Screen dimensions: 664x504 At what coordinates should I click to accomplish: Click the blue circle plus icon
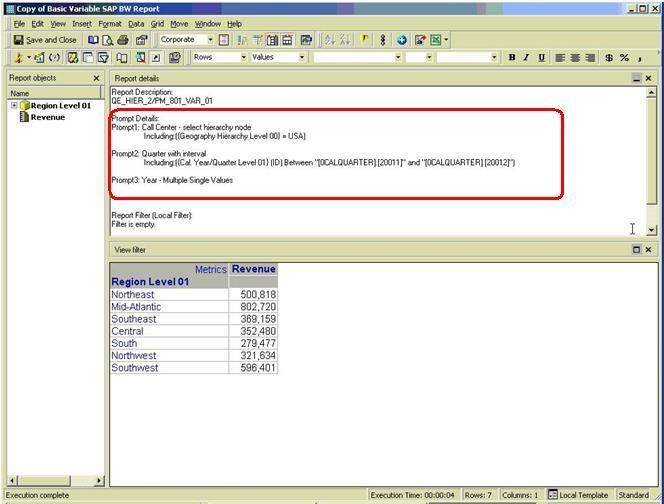click(402, 40)
